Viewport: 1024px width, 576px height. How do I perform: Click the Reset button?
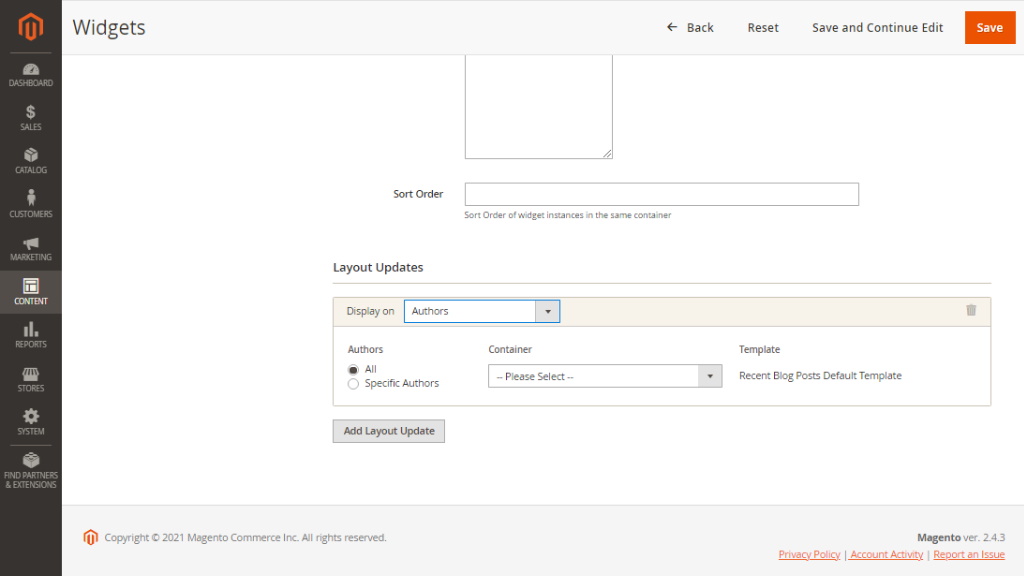pos(763,27)
